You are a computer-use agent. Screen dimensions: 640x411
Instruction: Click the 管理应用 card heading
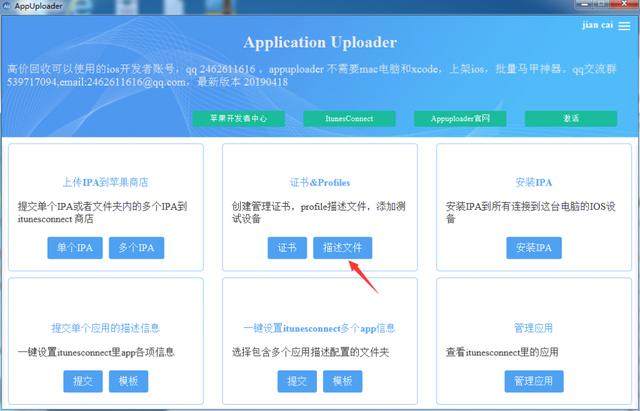pos(533,328)
